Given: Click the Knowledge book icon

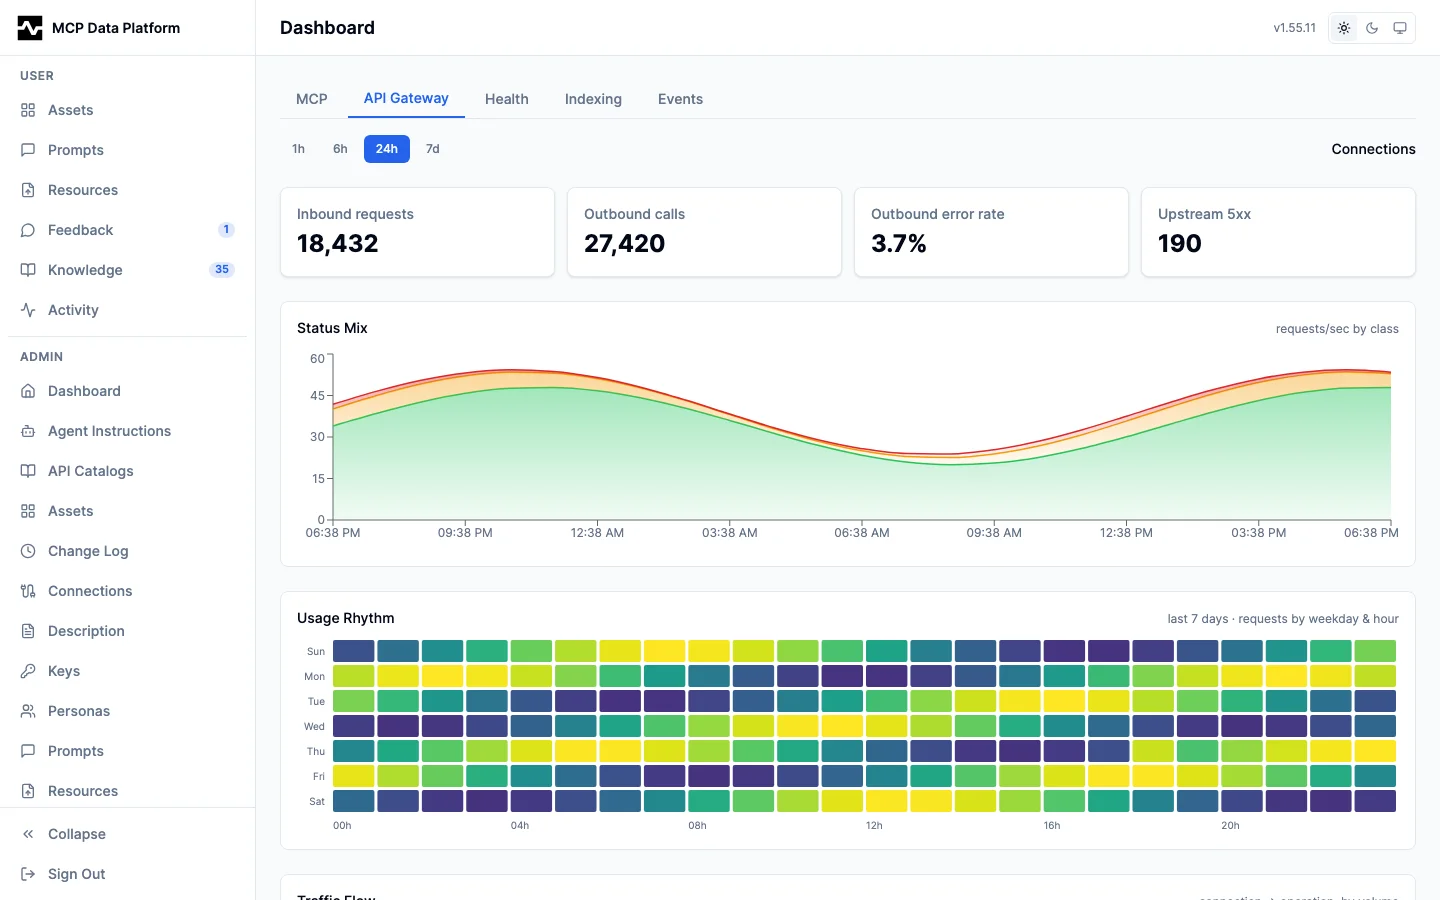Looking at the screenshot, I should pos(28,270).
